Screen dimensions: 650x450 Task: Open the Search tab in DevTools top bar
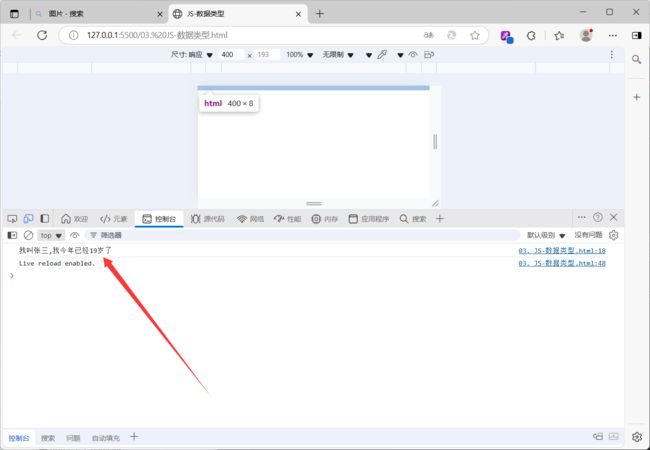pyautogui.click(x=413, y=219)
